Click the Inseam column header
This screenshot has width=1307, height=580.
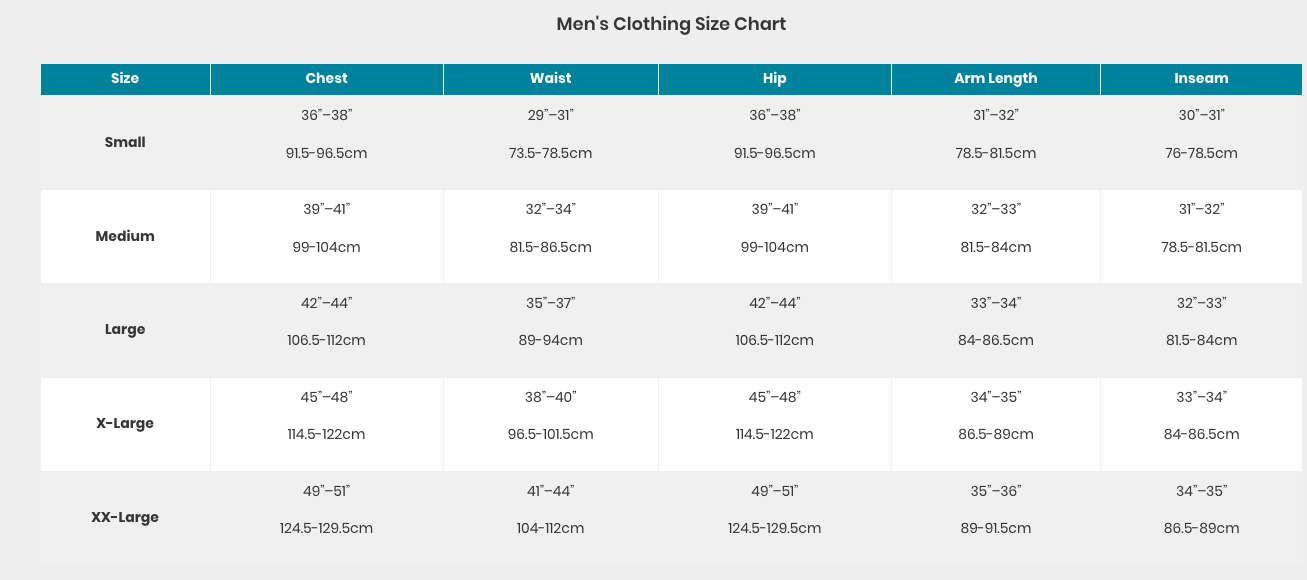coord(1201,78)
